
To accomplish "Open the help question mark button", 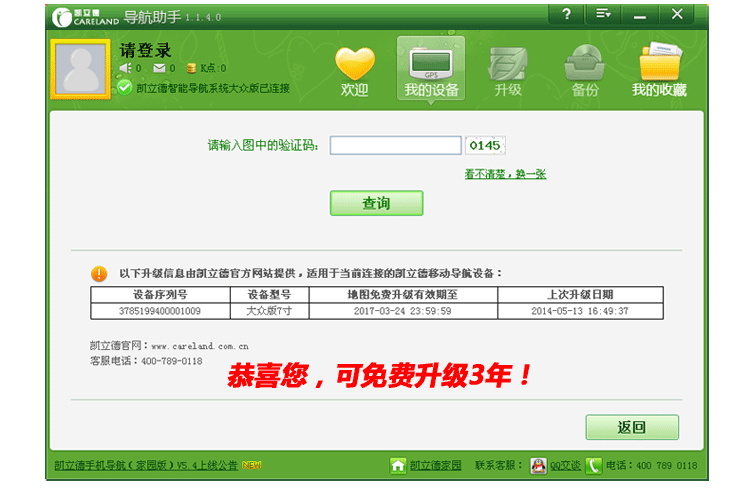I will (566, 14).
